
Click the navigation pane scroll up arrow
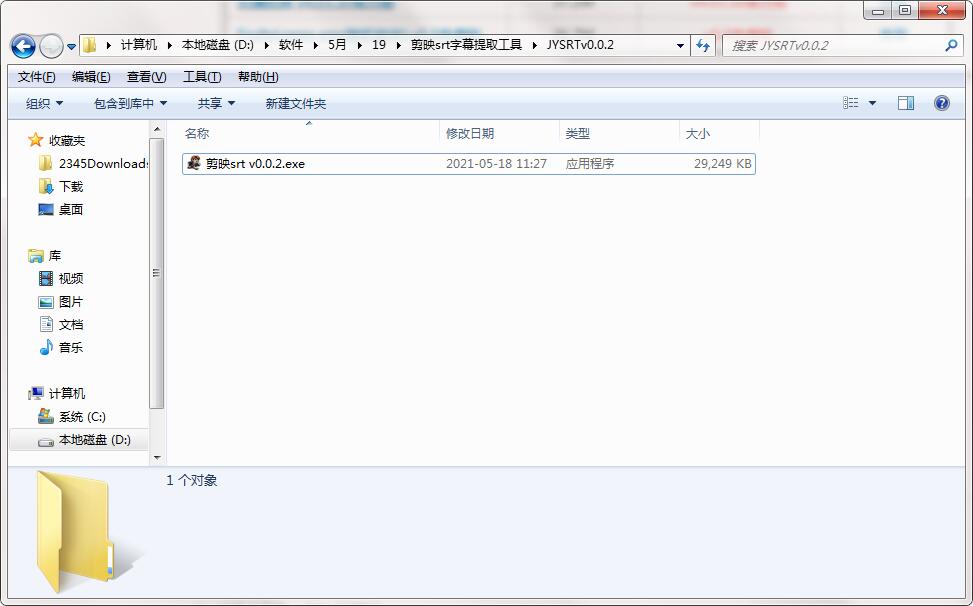pyautogui.click(x=157, y=129)
